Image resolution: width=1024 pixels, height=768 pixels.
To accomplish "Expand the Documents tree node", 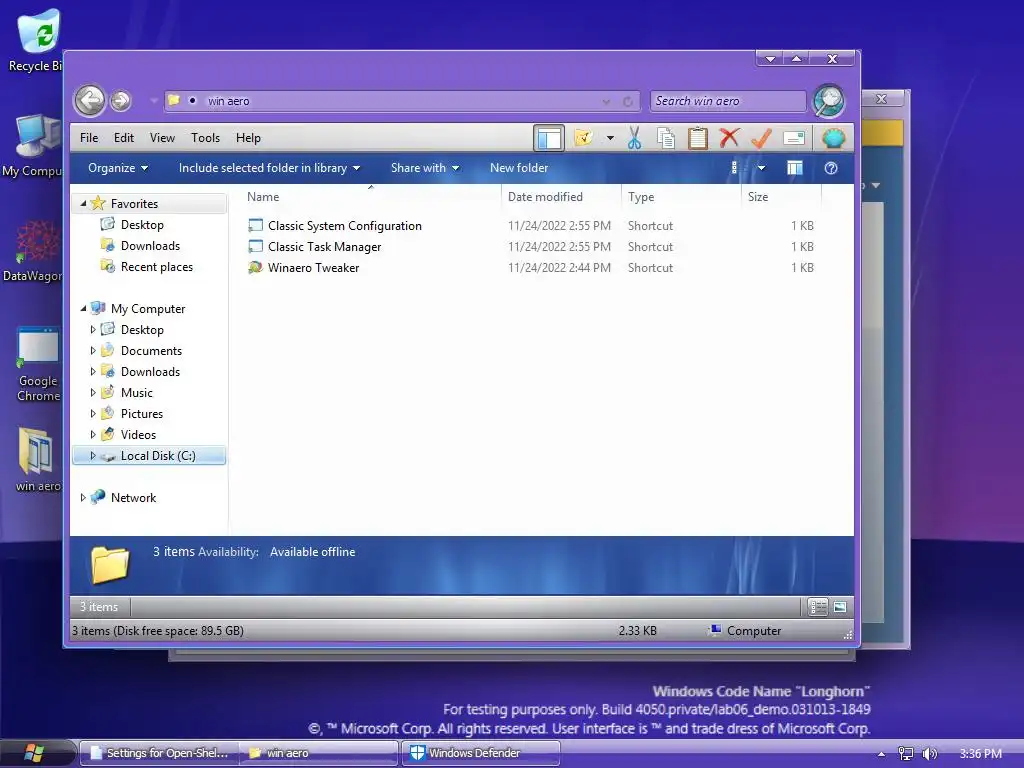I will (93, 351).
